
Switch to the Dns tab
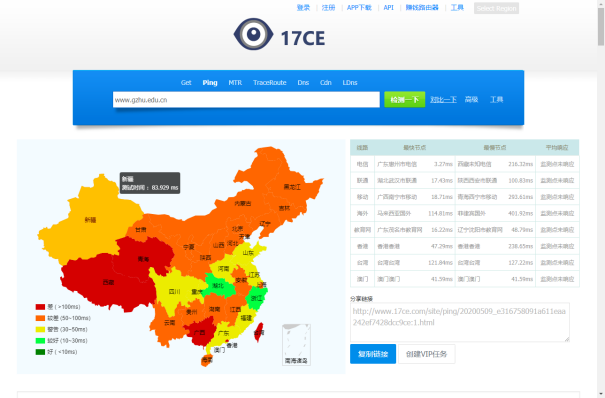[x=303, y=83]
